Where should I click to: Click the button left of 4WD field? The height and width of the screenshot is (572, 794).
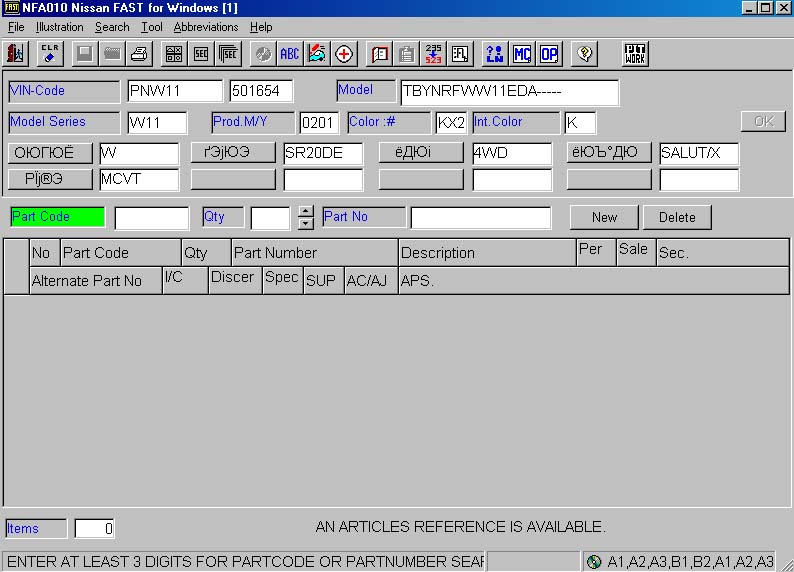421,153
